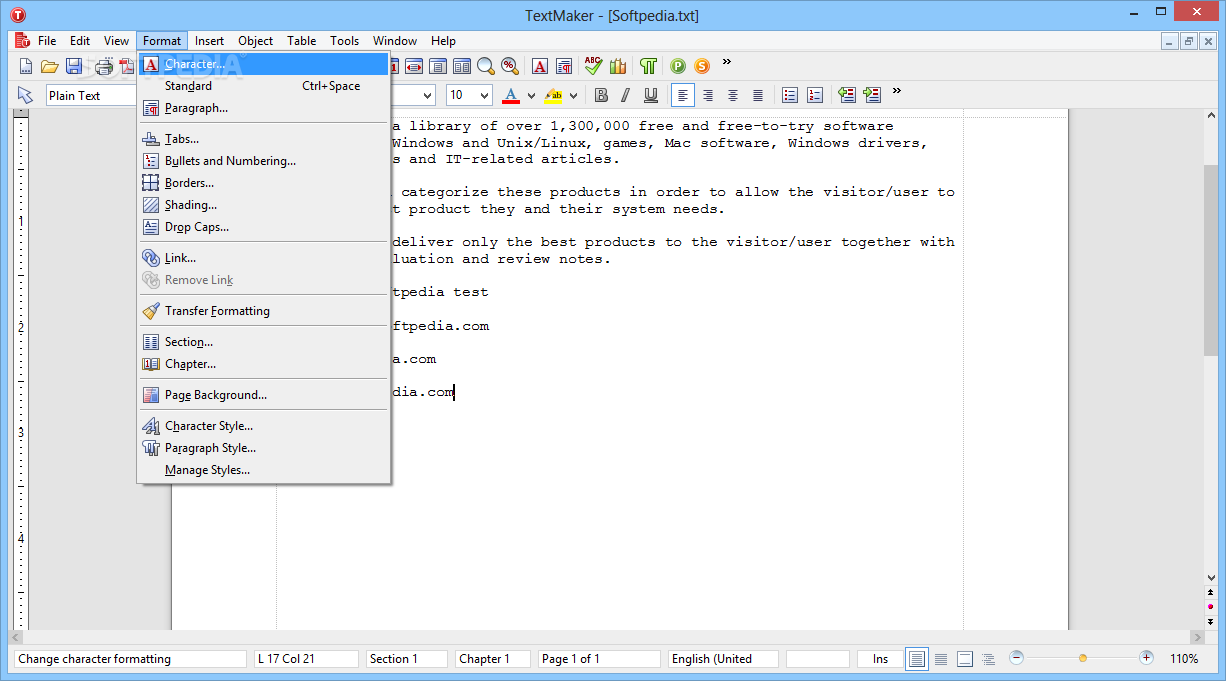Expand more formatting toolbar buttons chevron
Screen dimensions: 1226x681
tap(897, 91)
